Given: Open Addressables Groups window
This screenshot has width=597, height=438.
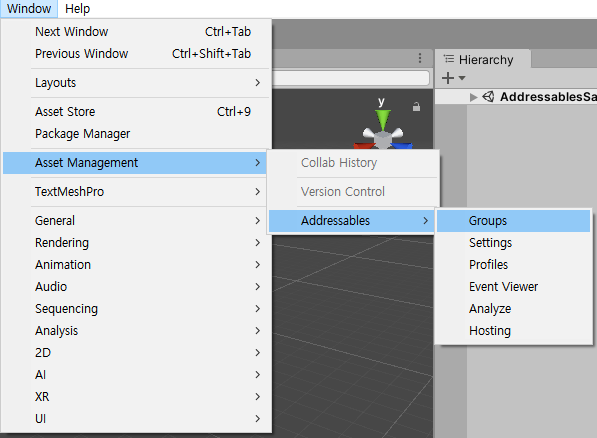Looking at the screenshot, I should pos(513,221).
